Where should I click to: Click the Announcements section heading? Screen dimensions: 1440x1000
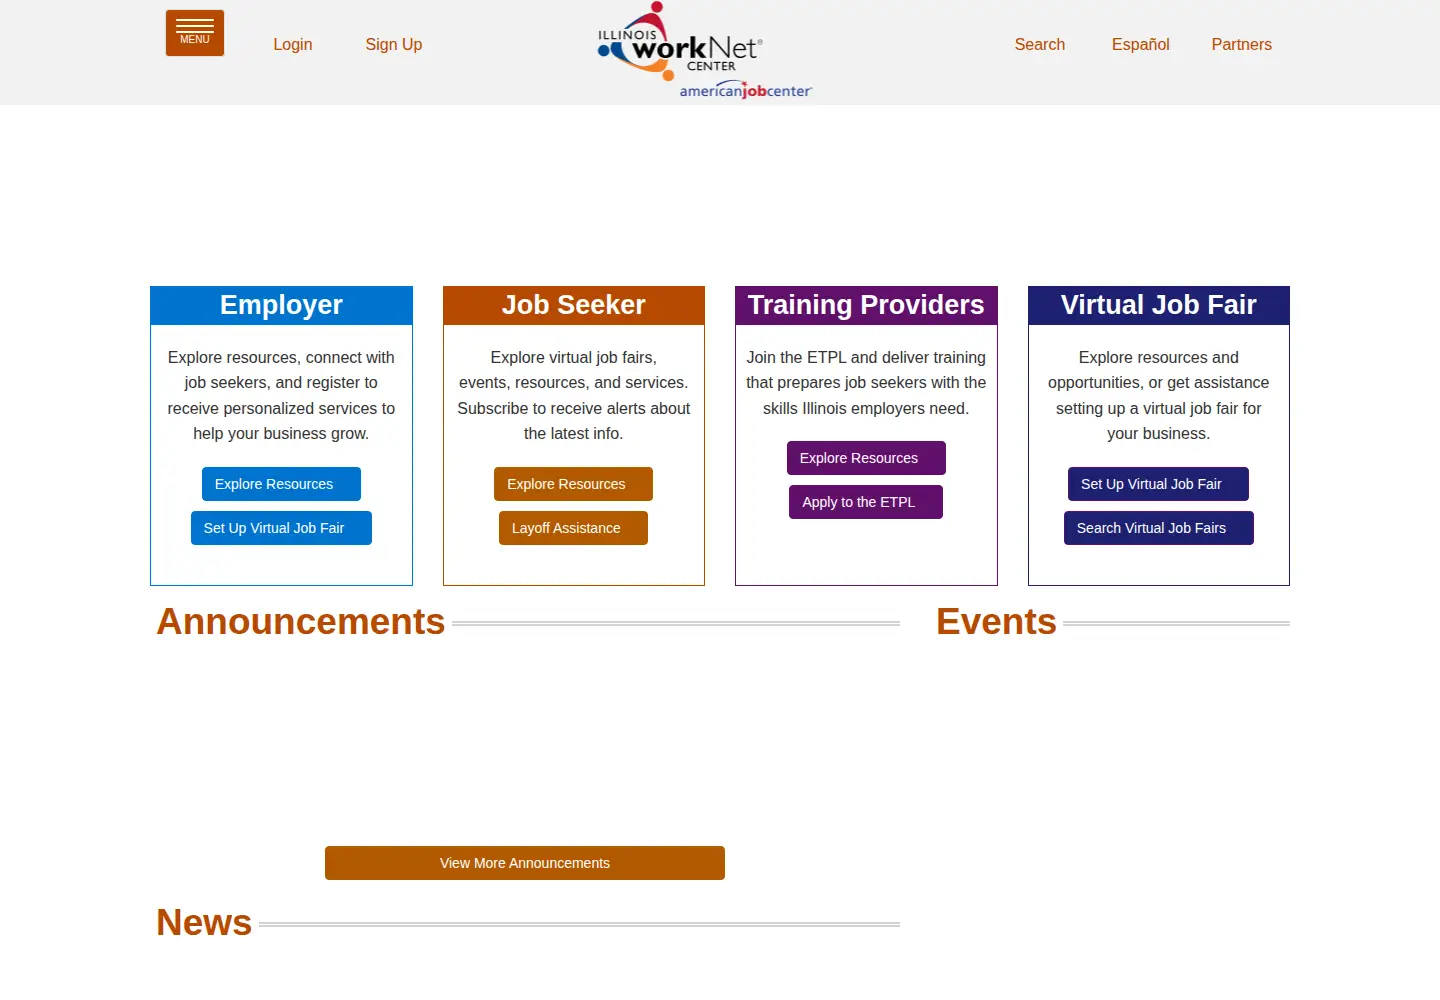coord(301,622)
